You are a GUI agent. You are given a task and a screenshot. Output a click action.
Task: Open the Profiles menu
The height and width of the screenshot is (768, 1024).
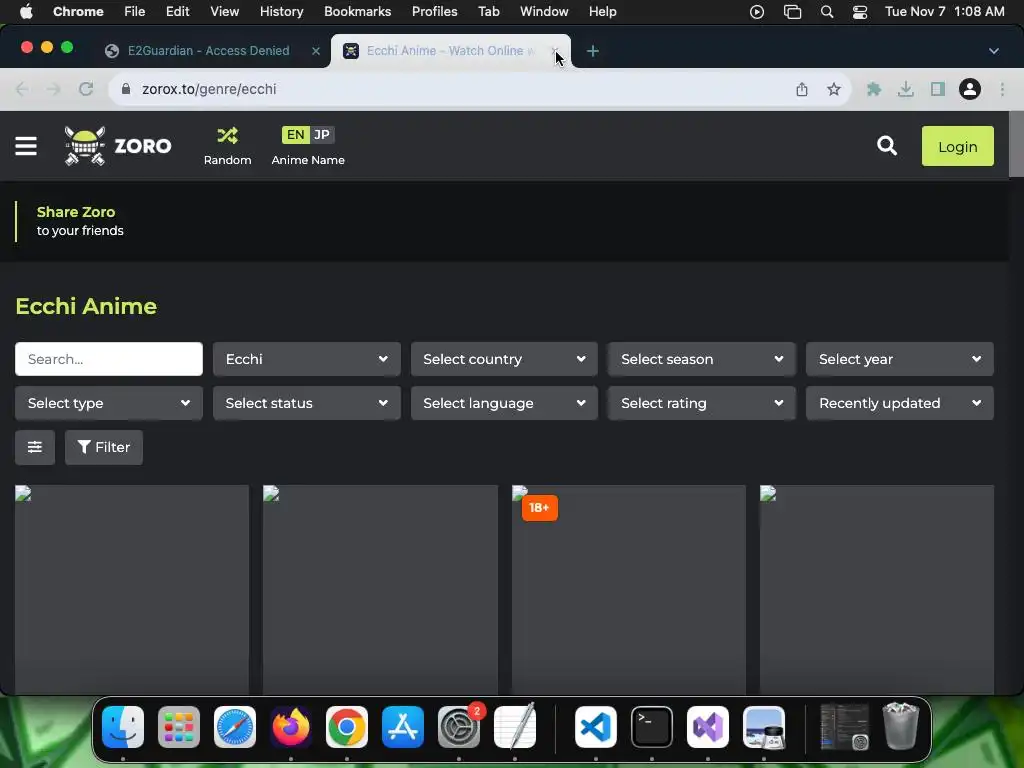(434, 12)
